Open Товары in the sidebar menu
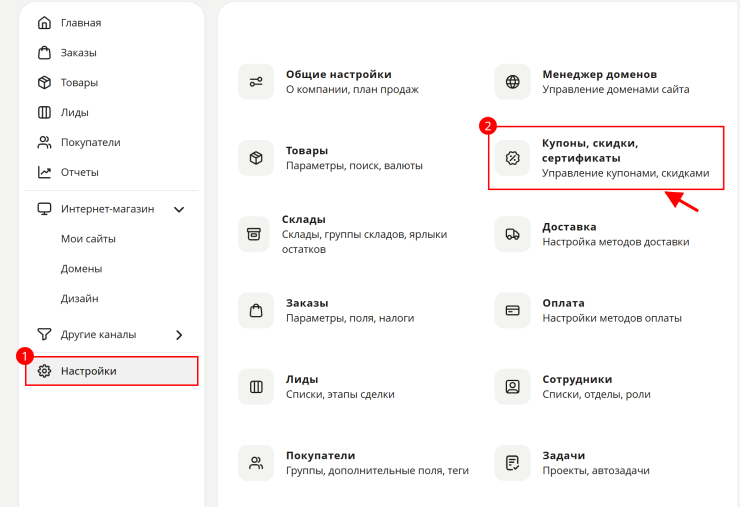Viewport: 740px width, 507px height. click(x=79, y=83)
